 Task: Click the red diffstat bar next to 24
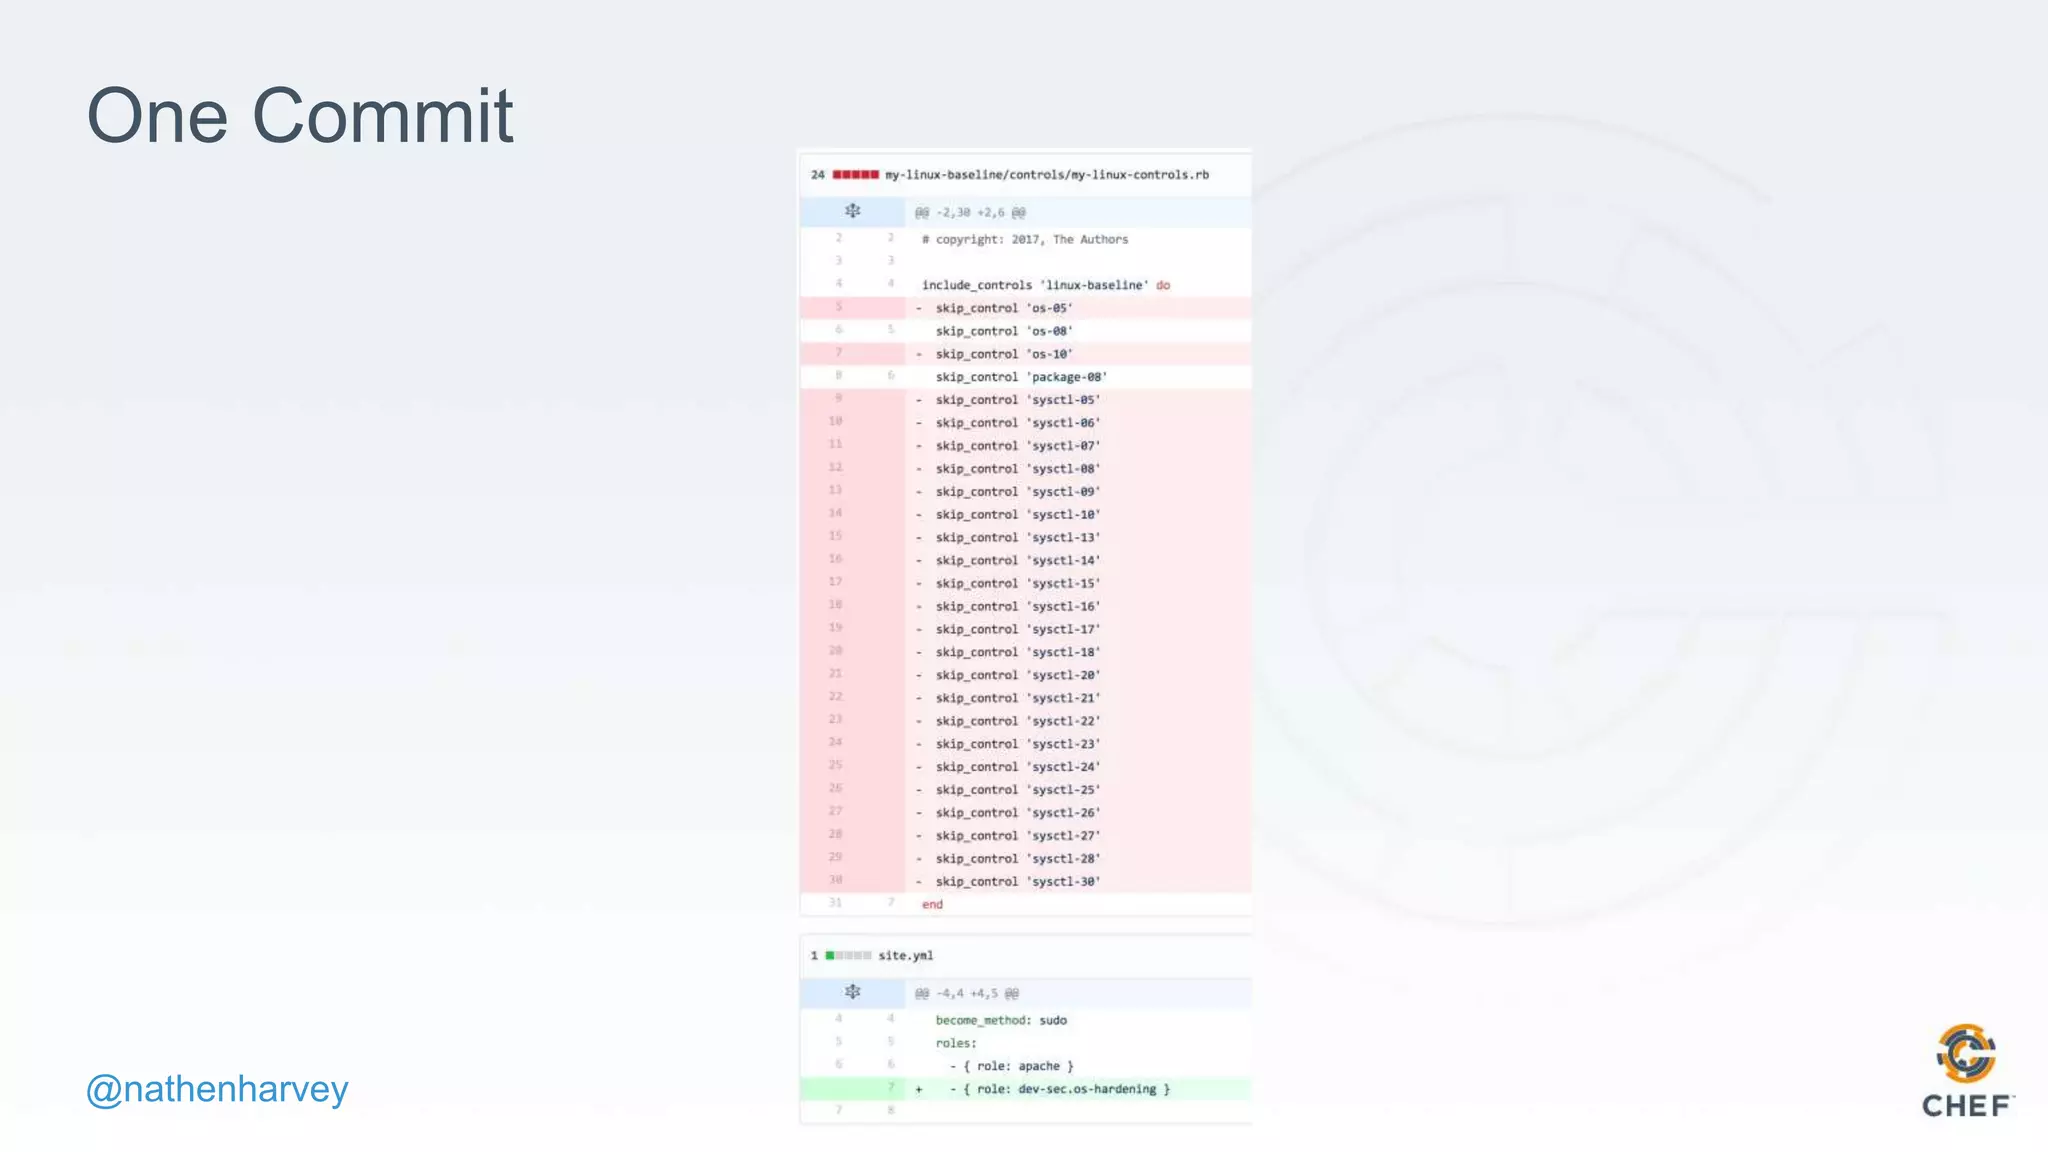(x=856, y=174)
